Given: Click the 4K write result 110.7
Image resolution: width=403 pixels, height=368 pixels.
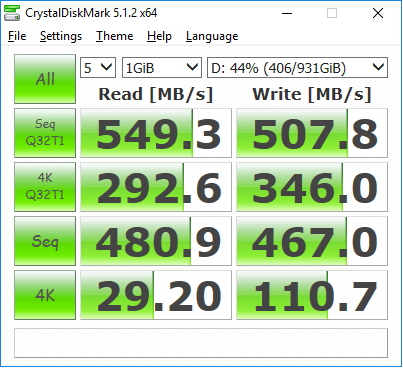Looking at the screenshot, I should pos(312,295).
